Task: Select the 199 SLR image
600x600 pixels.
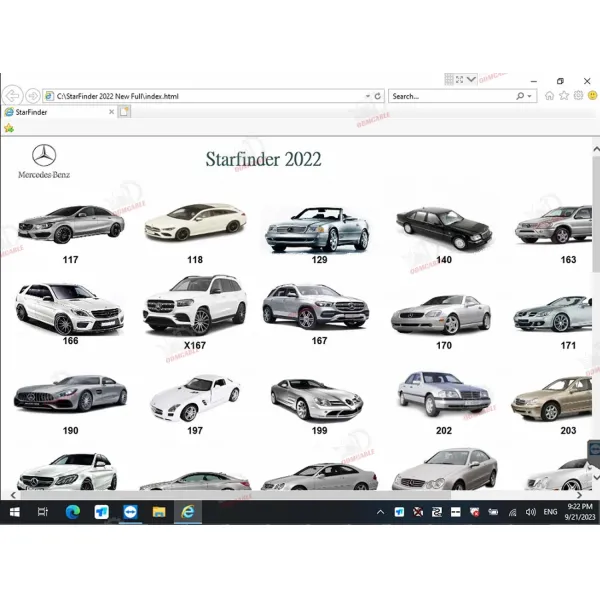Action: pyautogui.click(x=317, y=399)
